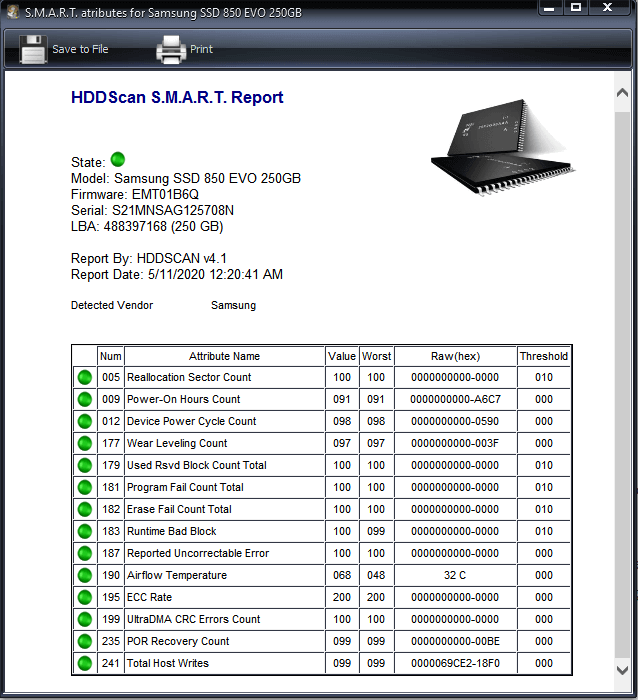Click raw value 0000069CE2-18F0
Viewport: 638px width, 700px height.
pyautogui.click(x=455, y=663)
